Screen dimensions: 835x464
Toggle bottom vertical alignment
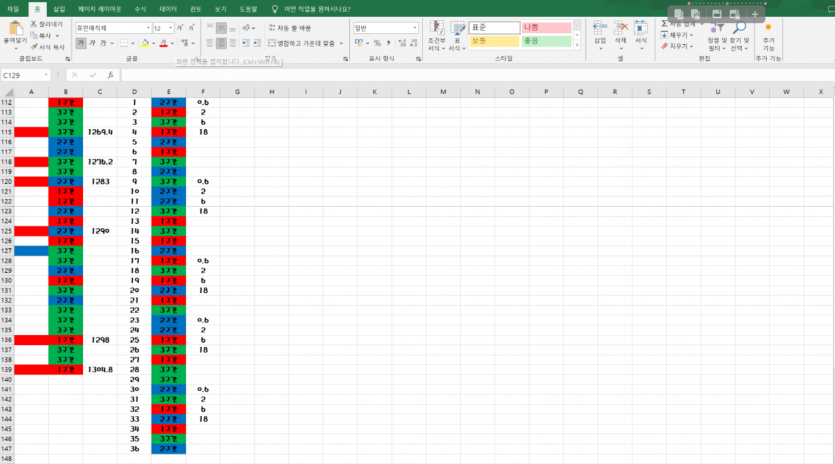232,28
